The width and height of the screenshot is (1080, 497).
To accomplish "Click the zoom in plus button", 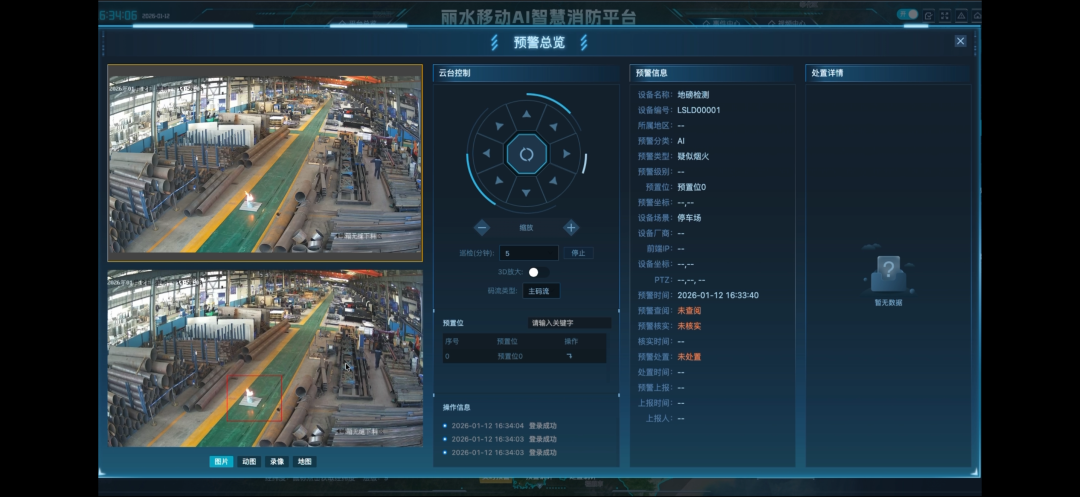I will click(571, 227).
